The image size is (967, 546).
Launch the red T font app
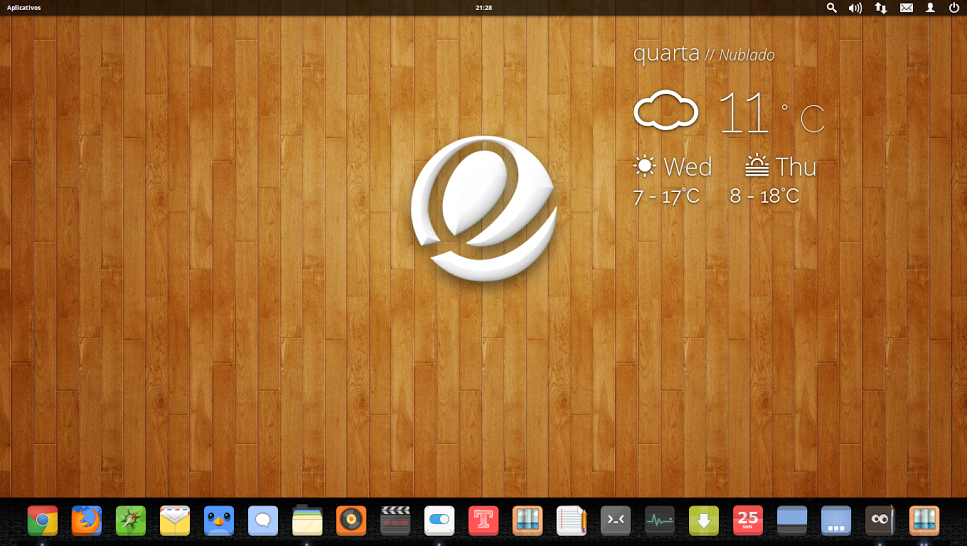coord(484,520)
